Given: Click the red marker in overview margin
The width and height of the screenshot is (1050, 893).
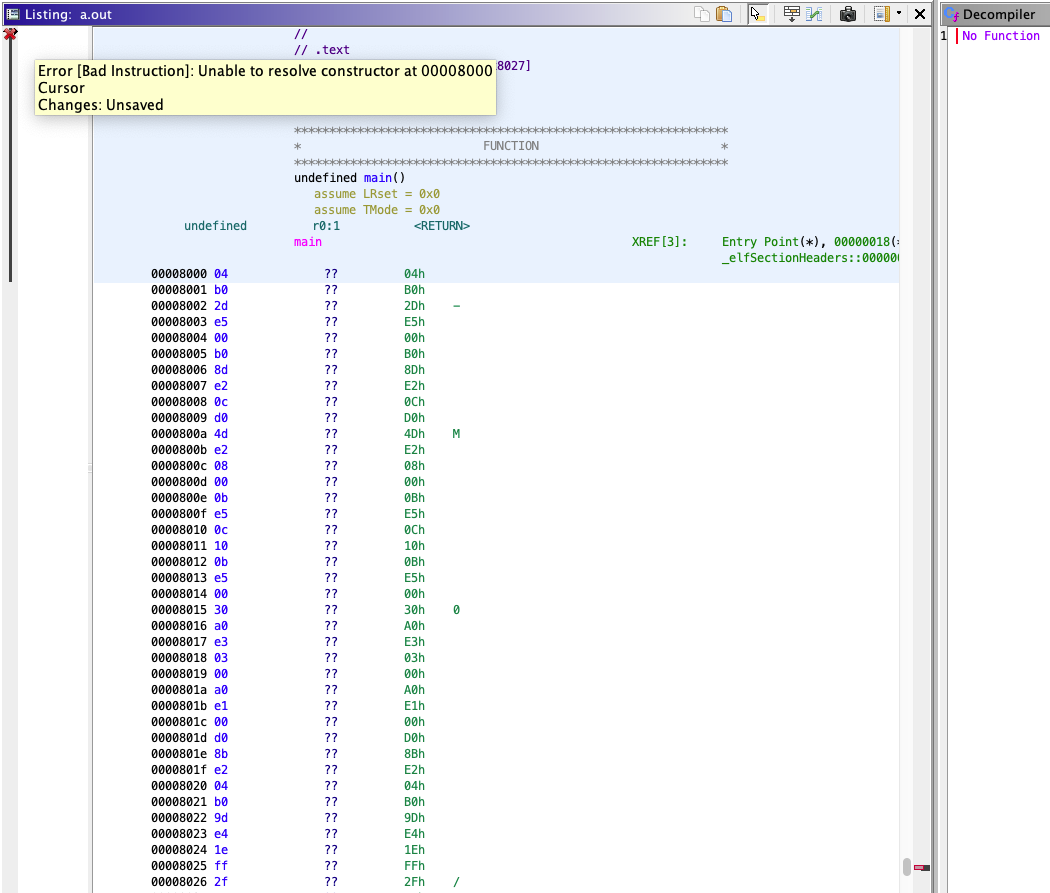Looking at the screenshot, I should coord(921,868).
